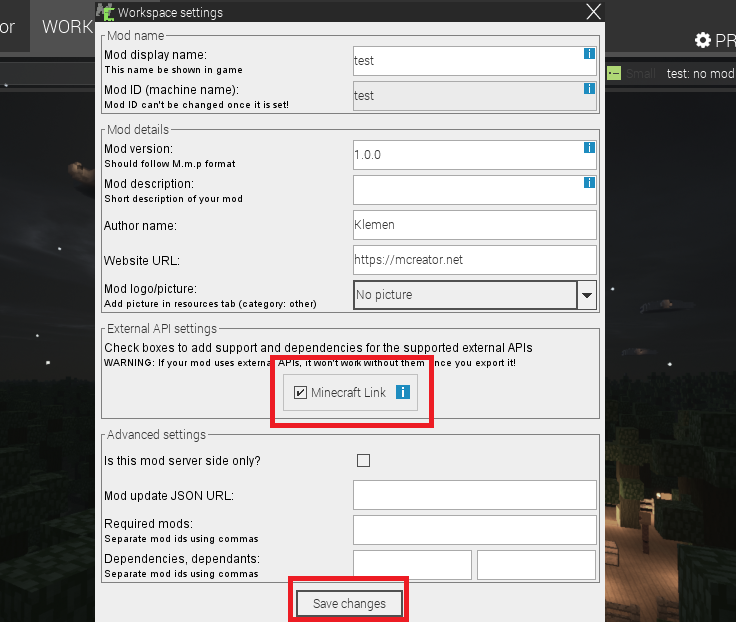Click MCreator logo in dialog title bar

point(106,12)
